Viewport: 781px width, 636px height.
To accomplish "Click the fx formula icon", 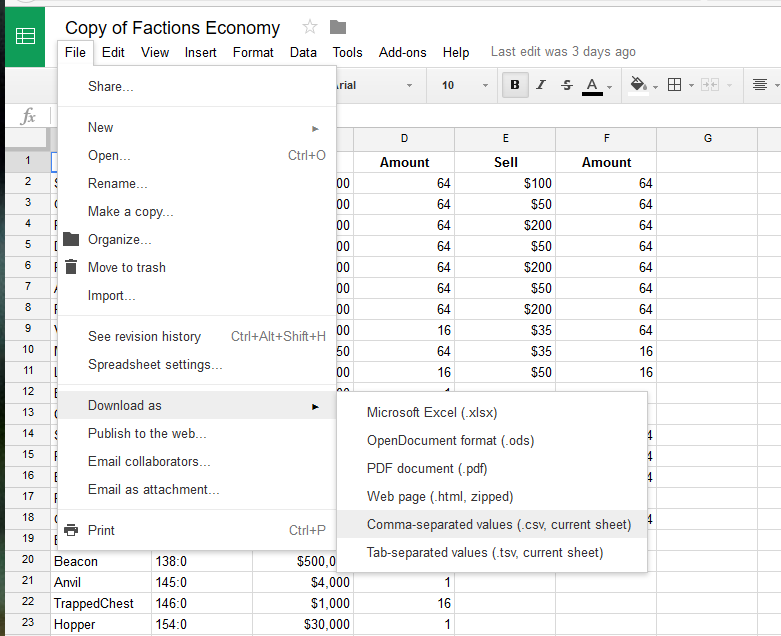I will pyautogui.click(x=28, y=116).
